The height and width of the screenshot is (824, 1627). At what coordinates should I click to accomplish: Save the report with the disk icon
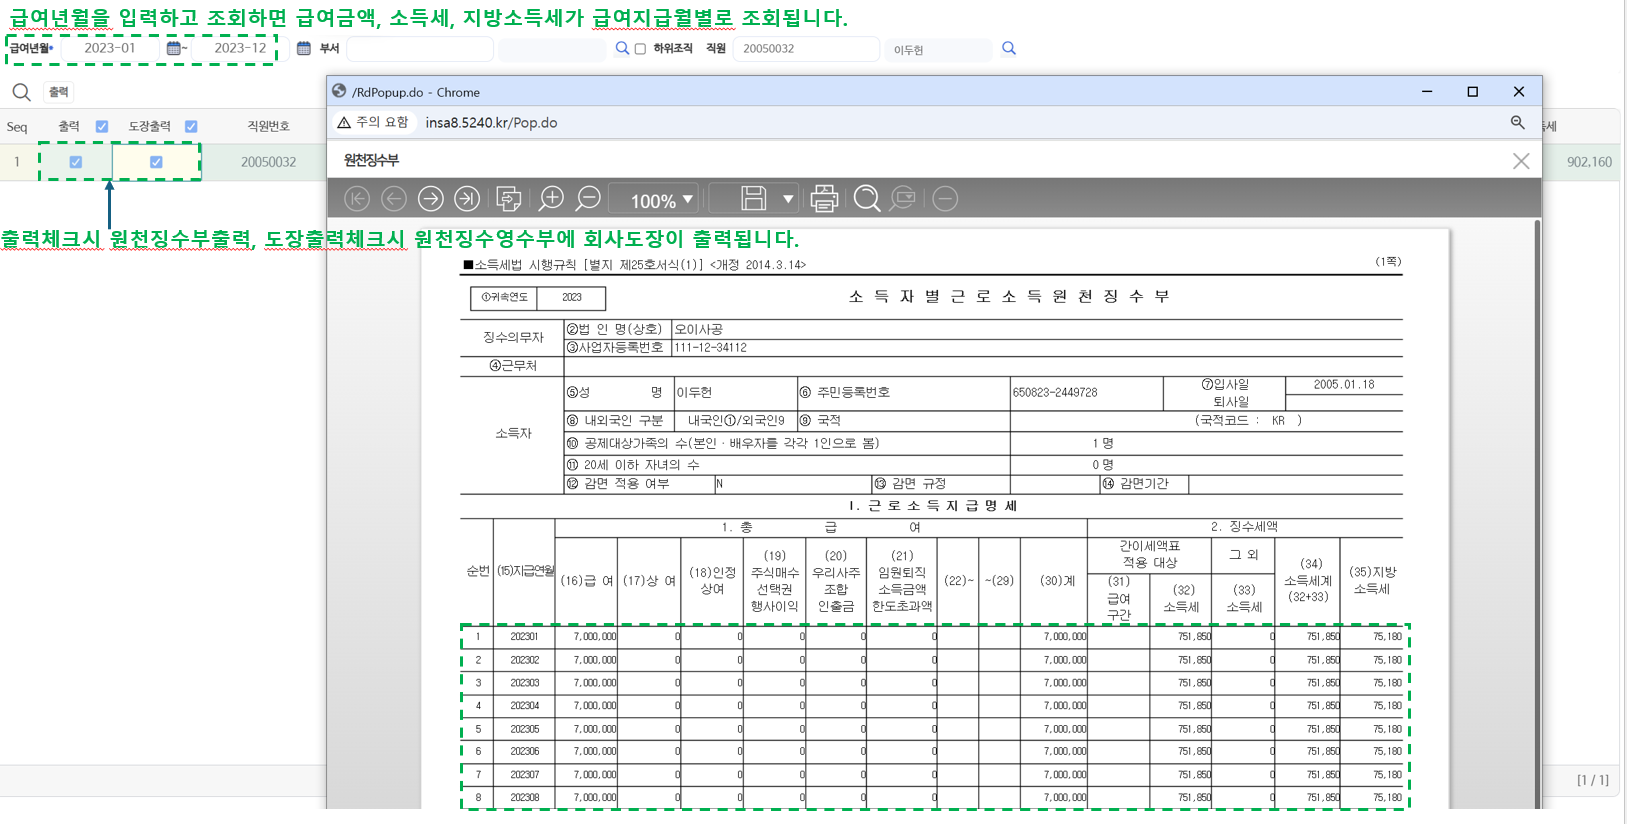[x=753, y=199]
